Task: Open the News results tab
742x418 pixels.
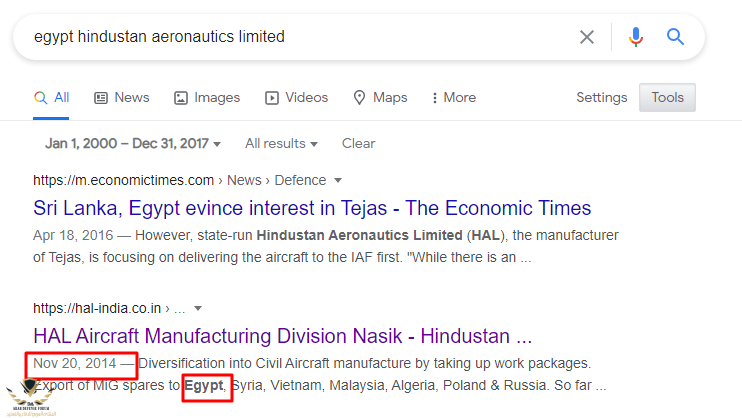Action: 121,97
